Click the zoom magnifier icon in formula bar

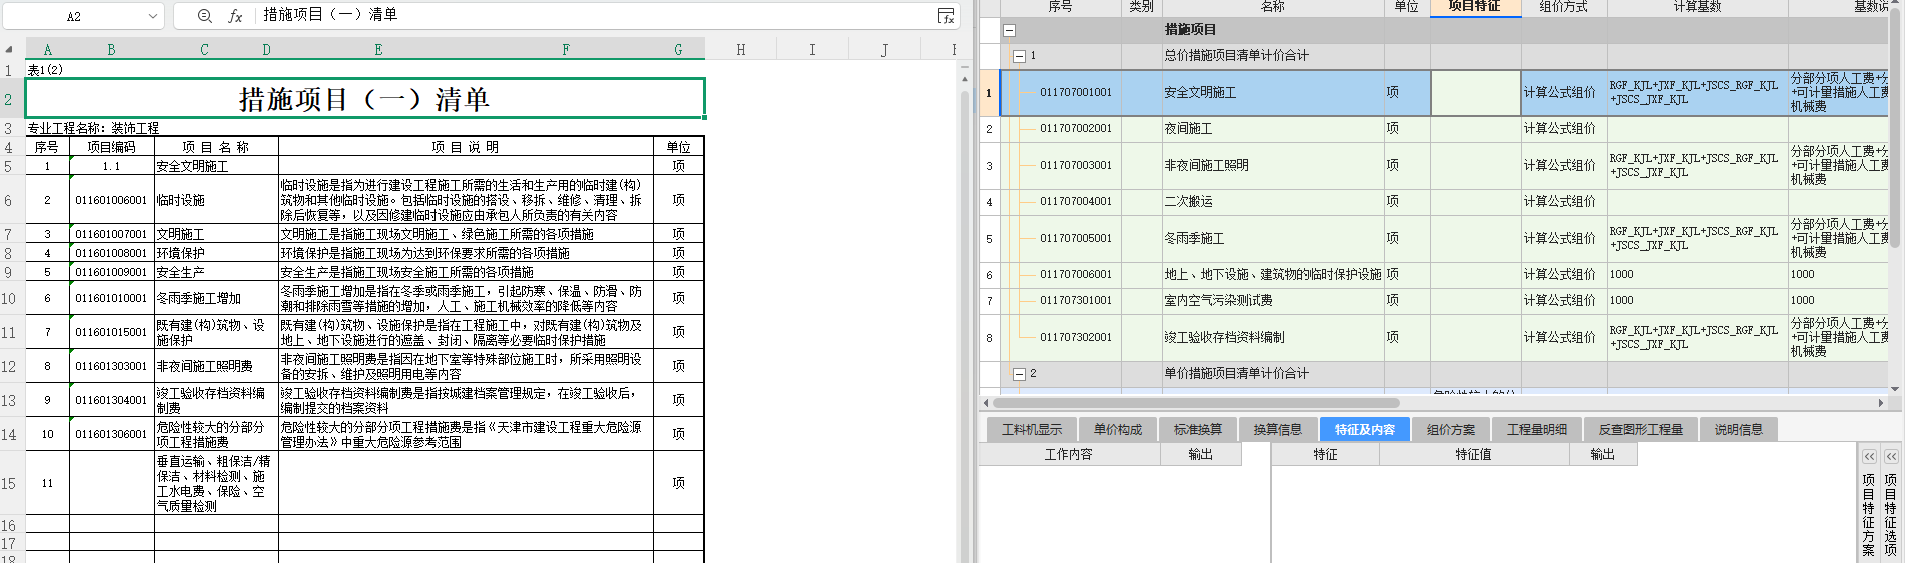coord(205,16)
